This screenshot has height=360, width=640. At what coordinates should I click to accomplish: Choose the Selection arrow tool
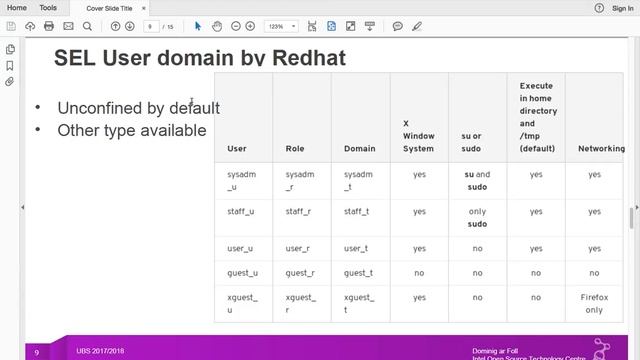click(198, 27)
